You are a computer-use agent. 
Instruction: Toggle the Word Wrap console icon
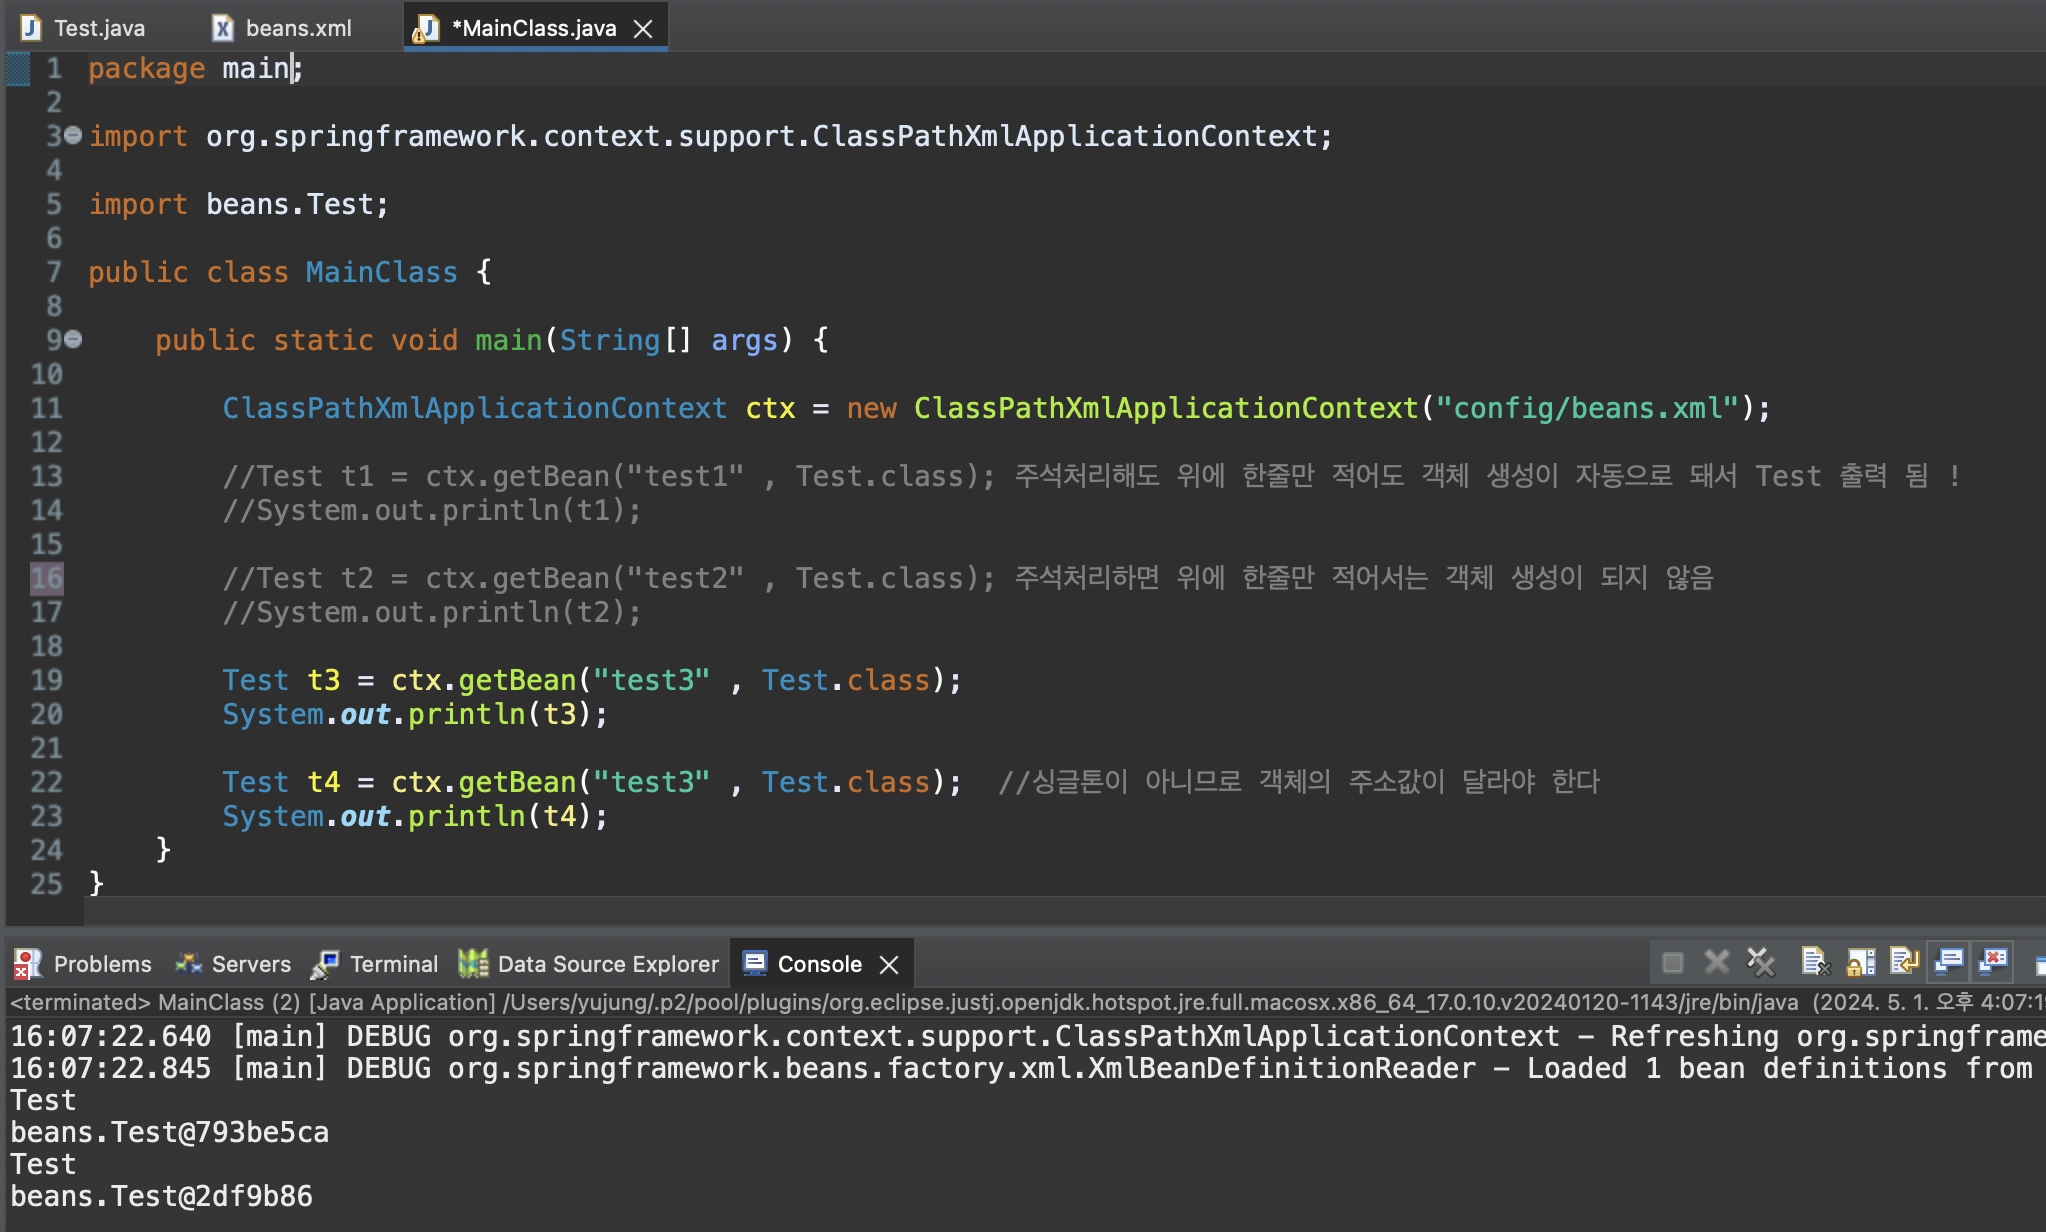click(1904, 963)
